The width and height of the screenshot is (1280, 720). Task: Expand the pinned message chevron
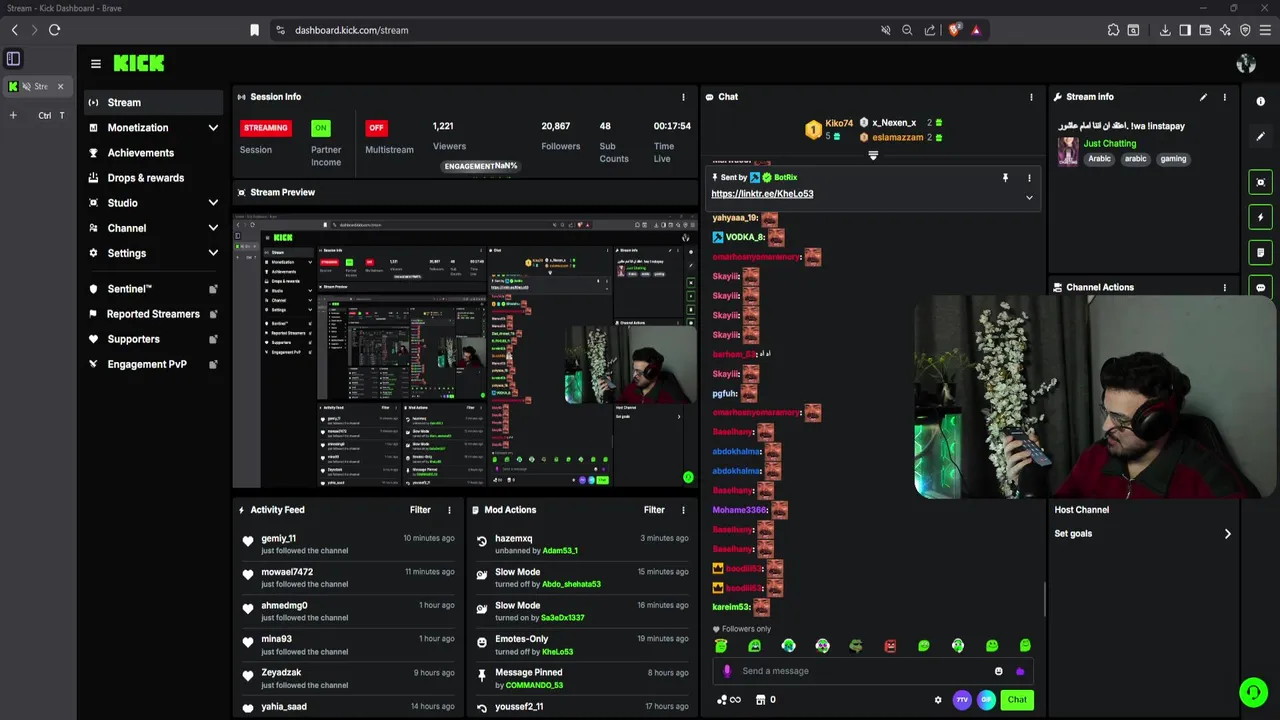point(1029,198)
